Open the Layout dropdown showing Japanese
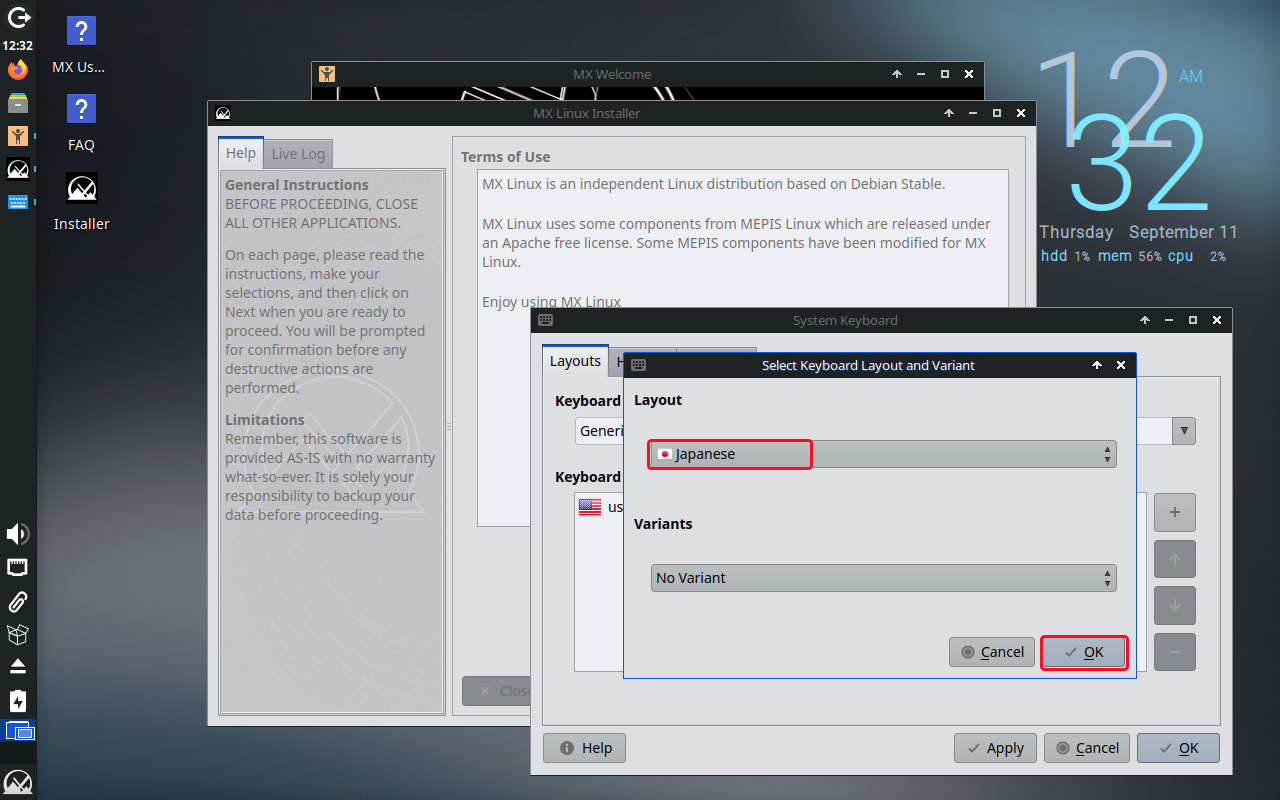This screenshot has height=800, width=1280. [x=883, y=454]
